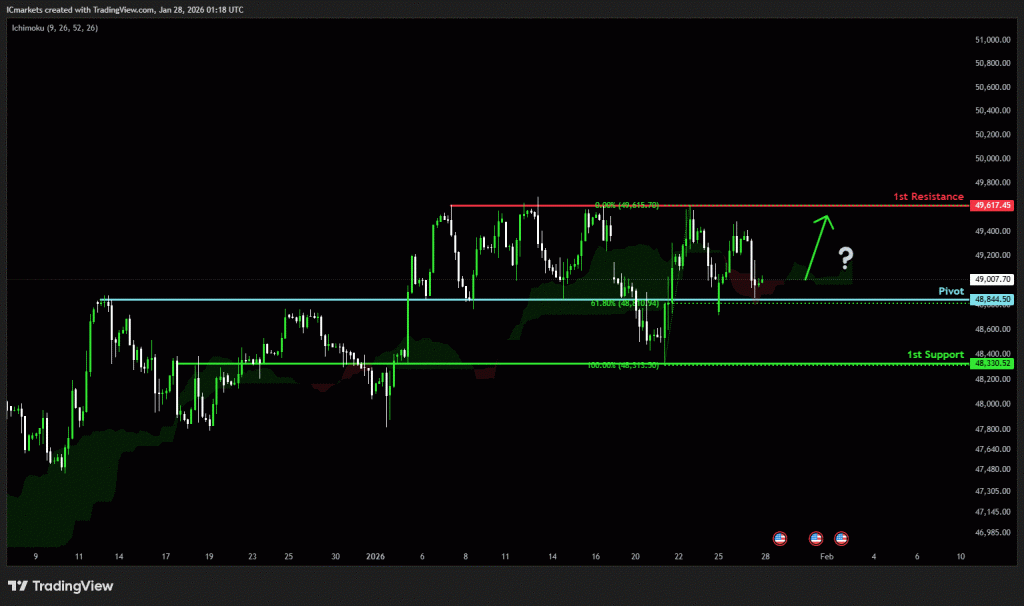Click the 0.00% Fibonacci level label

click(x=626, y=205)
